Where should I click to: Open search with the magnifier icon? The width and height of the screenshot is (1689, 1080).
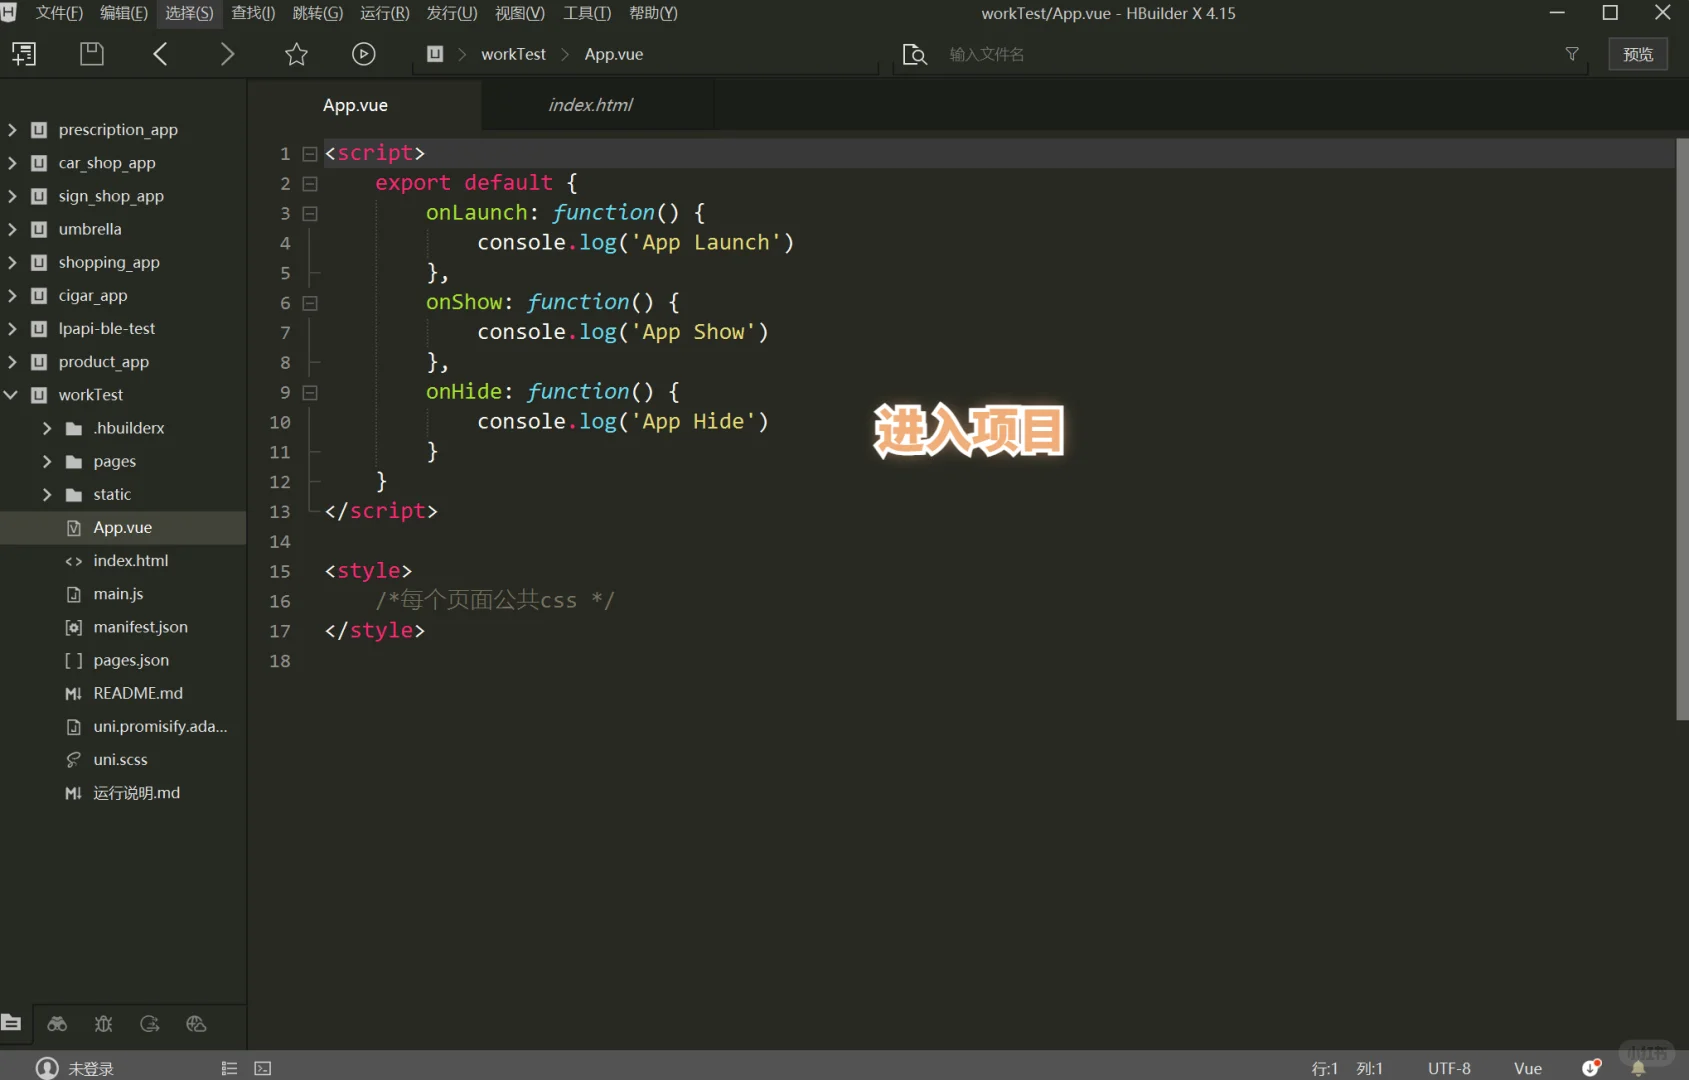913,54
